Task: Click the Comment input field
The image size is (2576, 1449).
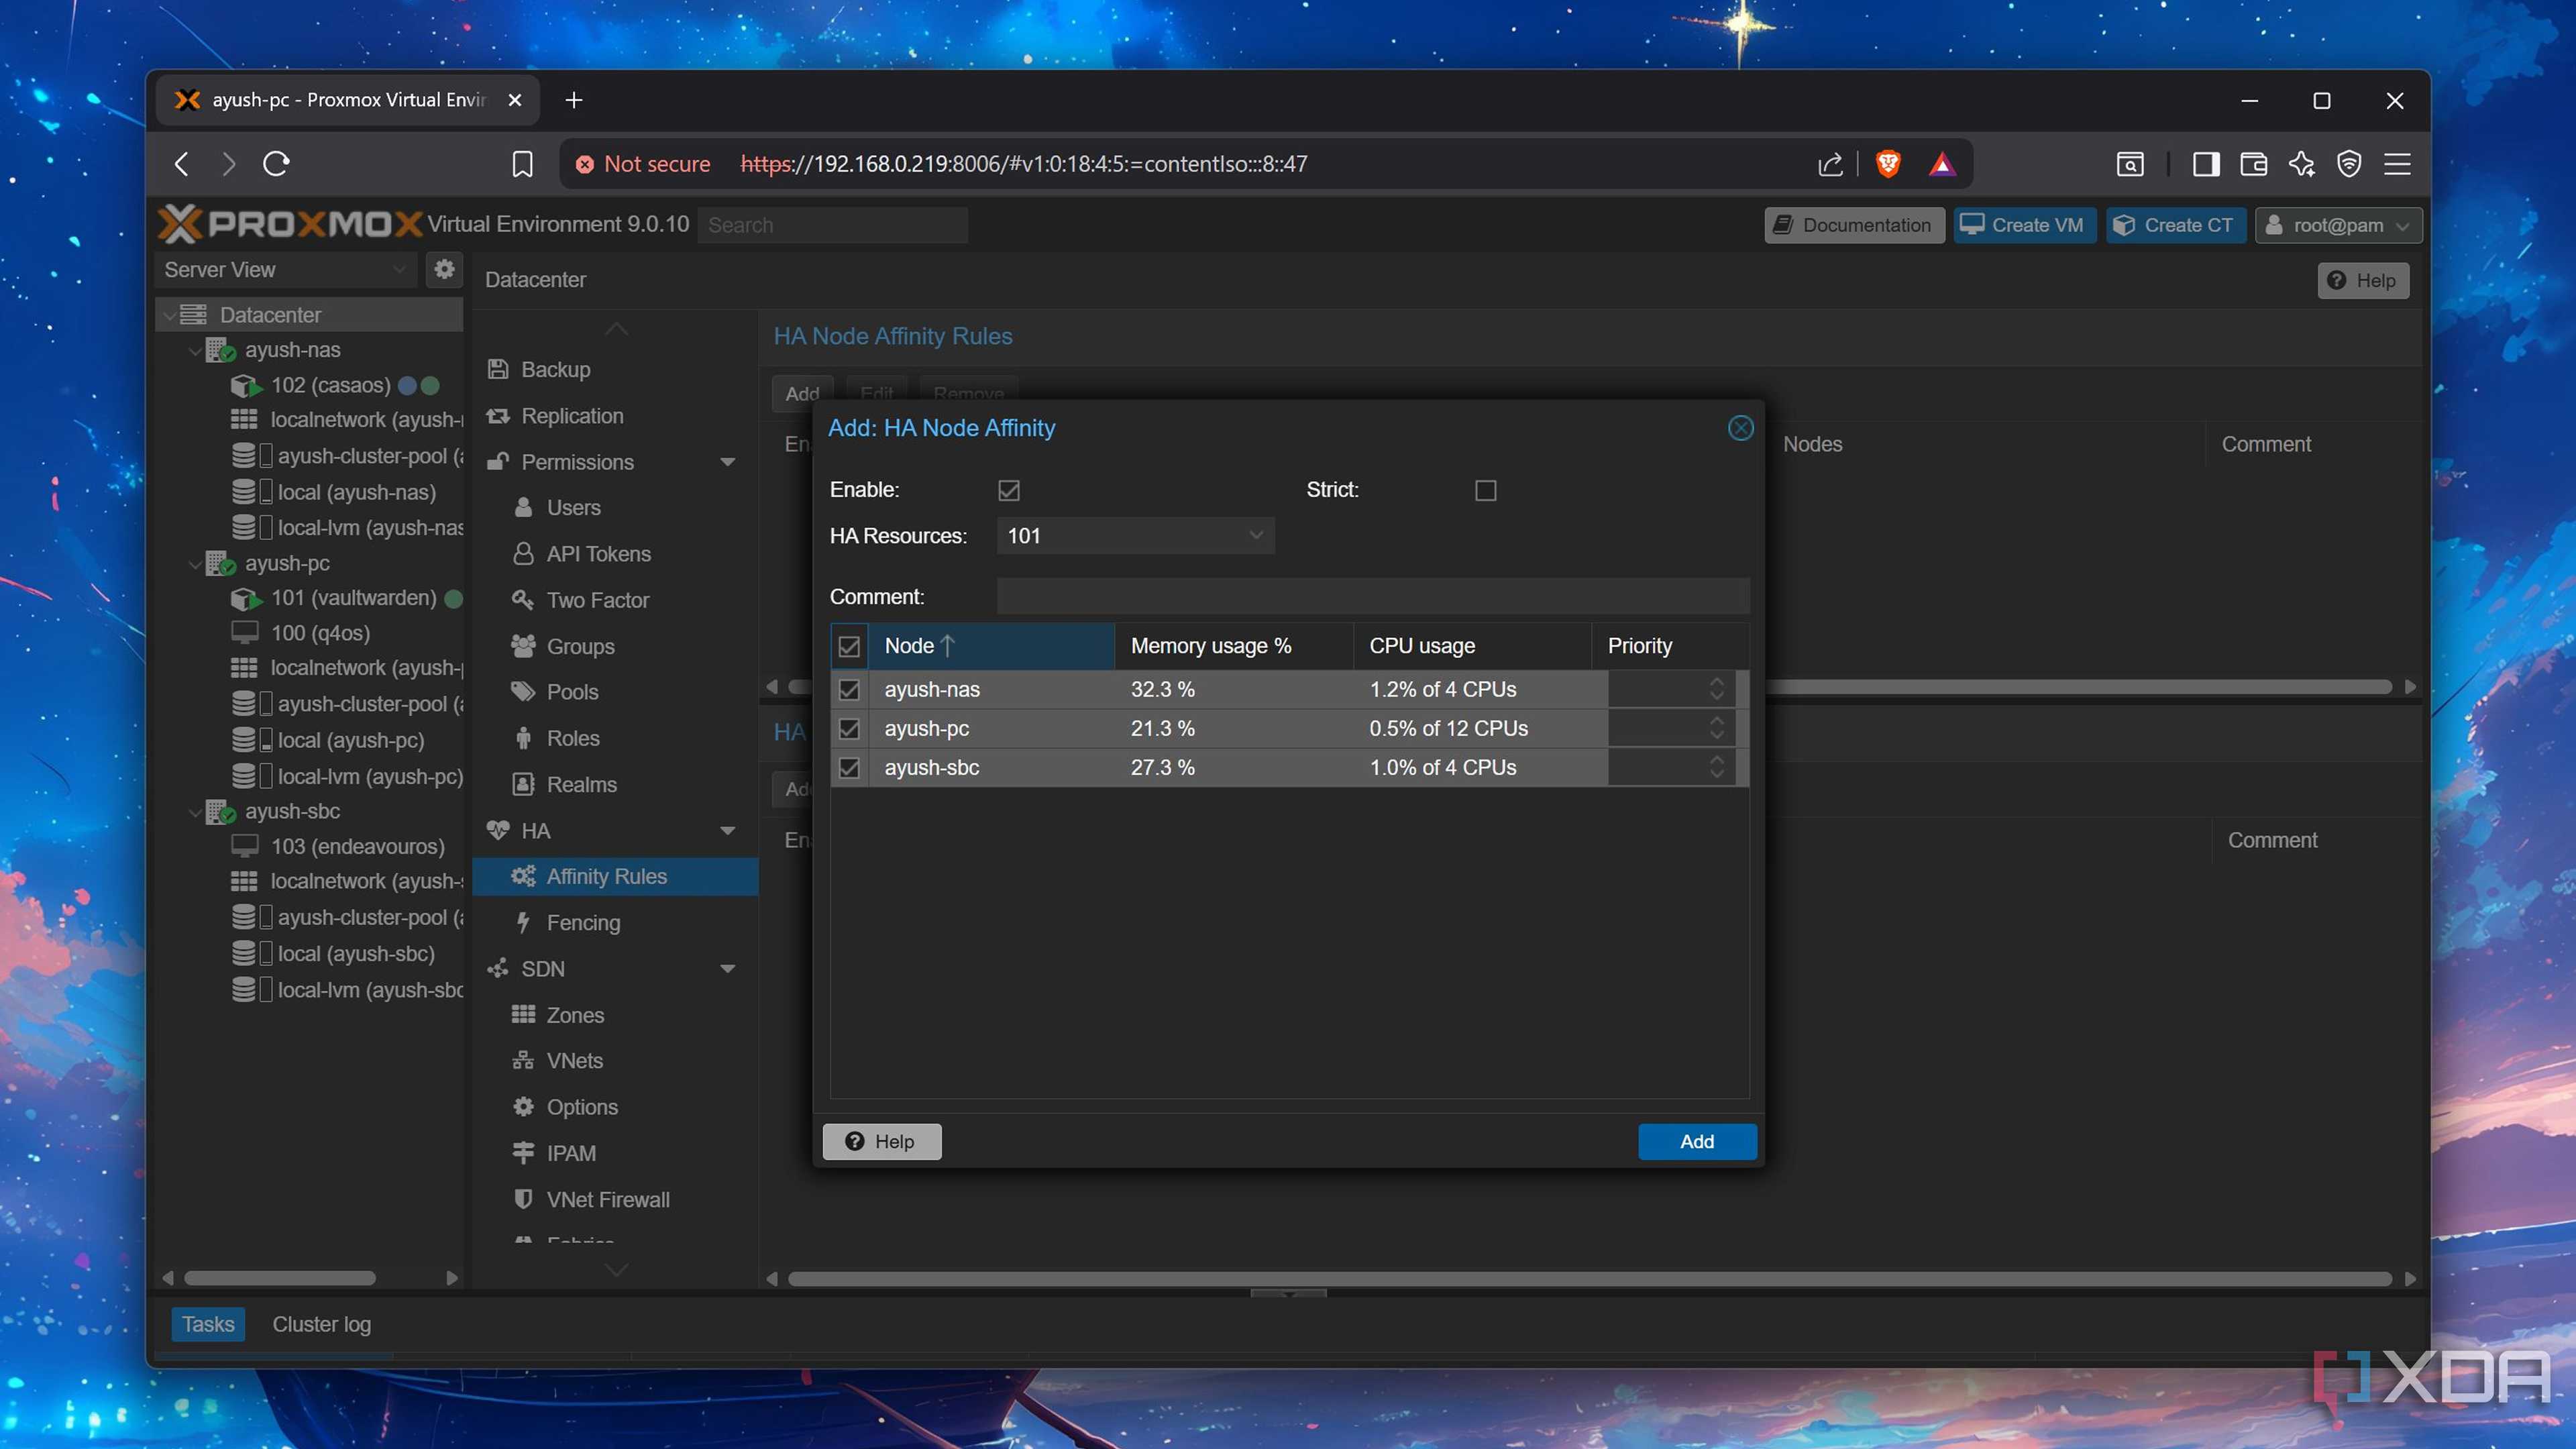Action: click(1372, 596)
